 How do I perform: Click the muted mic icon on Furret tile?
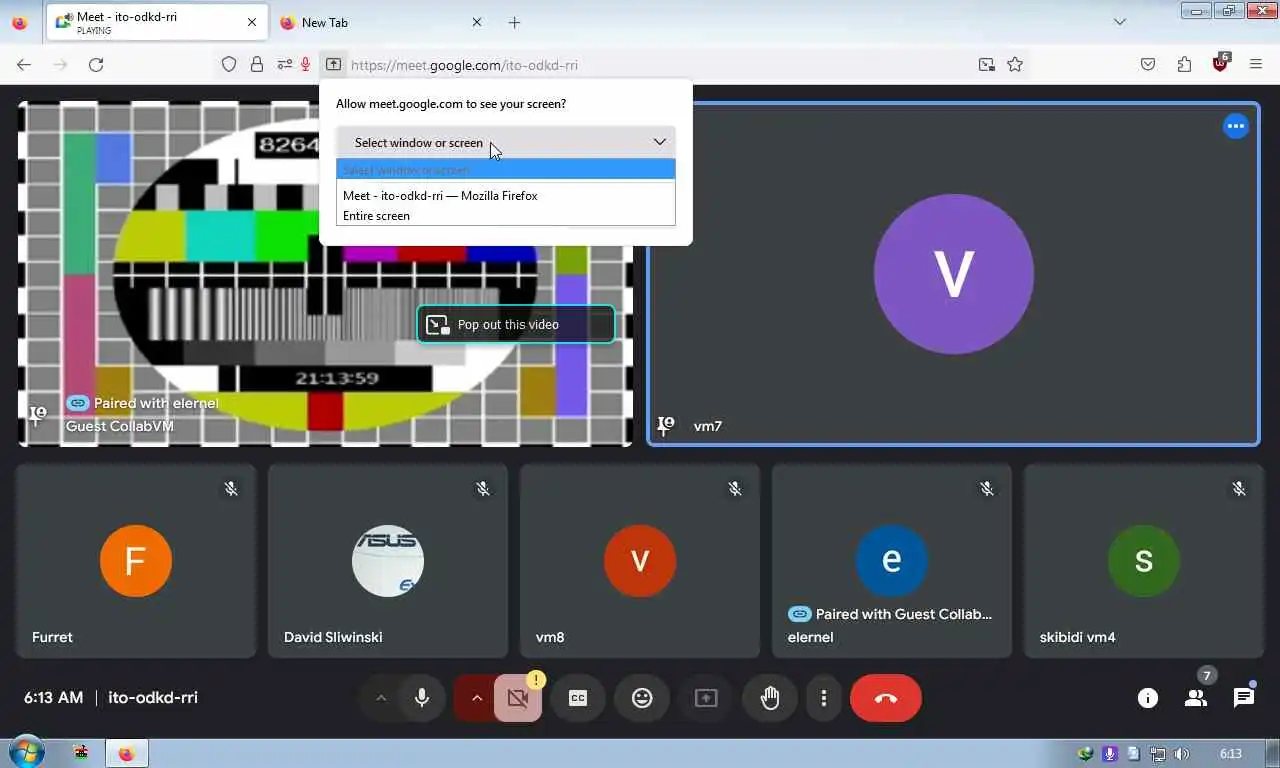tap(231, 489)
